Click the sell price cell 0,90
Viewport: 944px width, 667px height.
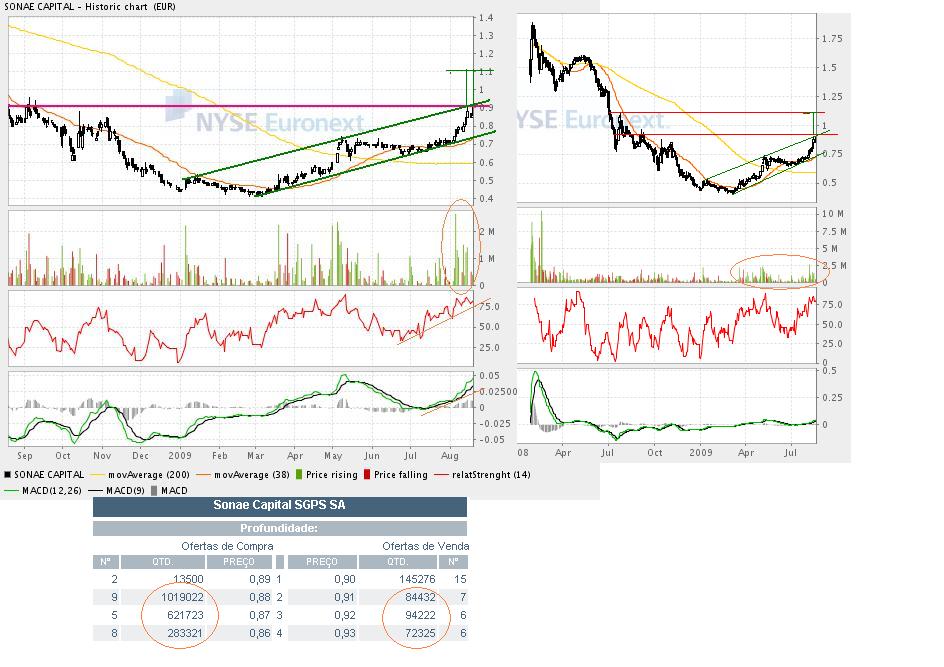[345, 579]
